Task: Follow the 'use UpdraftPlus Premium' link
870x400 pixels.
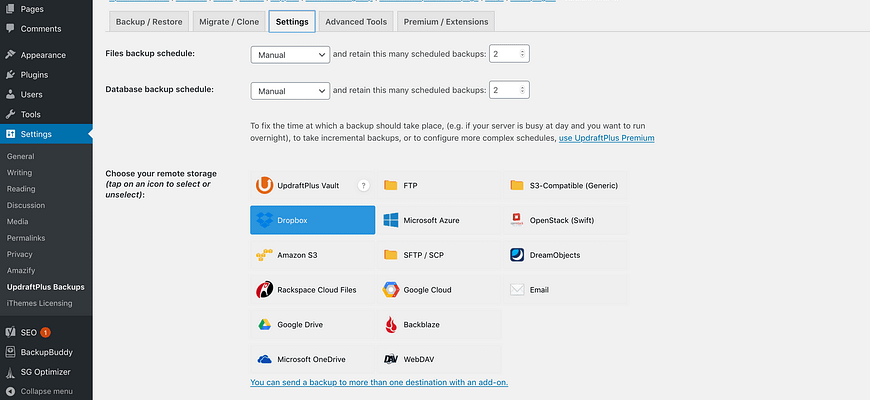Action: click(x=606, y=138)
